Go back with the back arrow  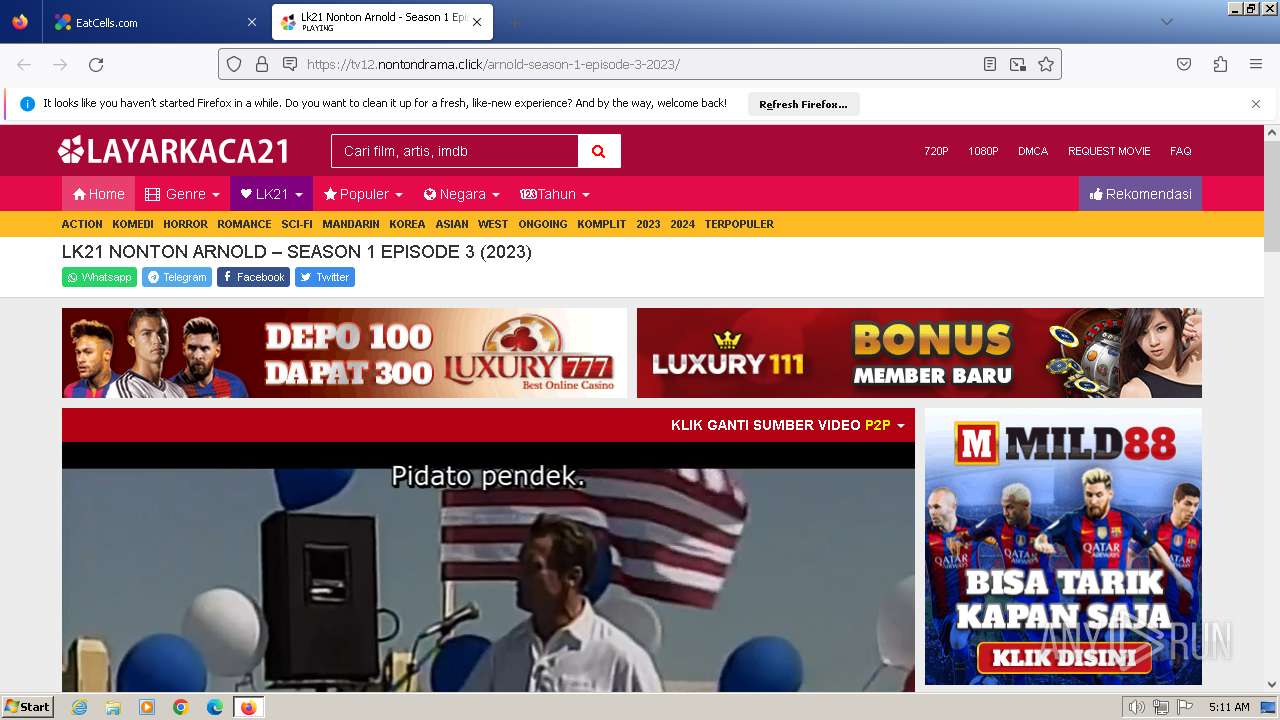coord(24,64)
